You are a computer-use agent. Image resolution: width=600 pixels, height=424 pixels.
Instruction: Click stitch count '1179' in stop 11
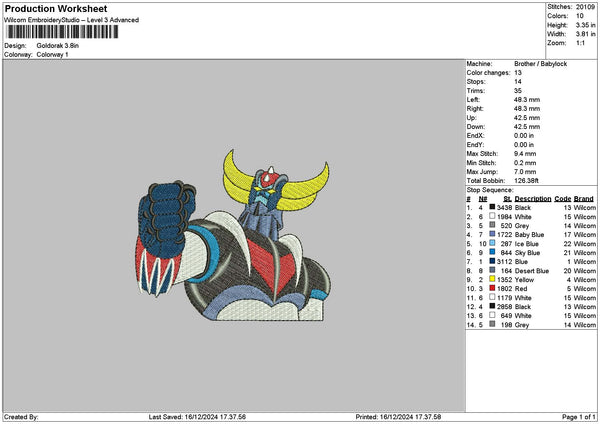[x=504, y=298]
